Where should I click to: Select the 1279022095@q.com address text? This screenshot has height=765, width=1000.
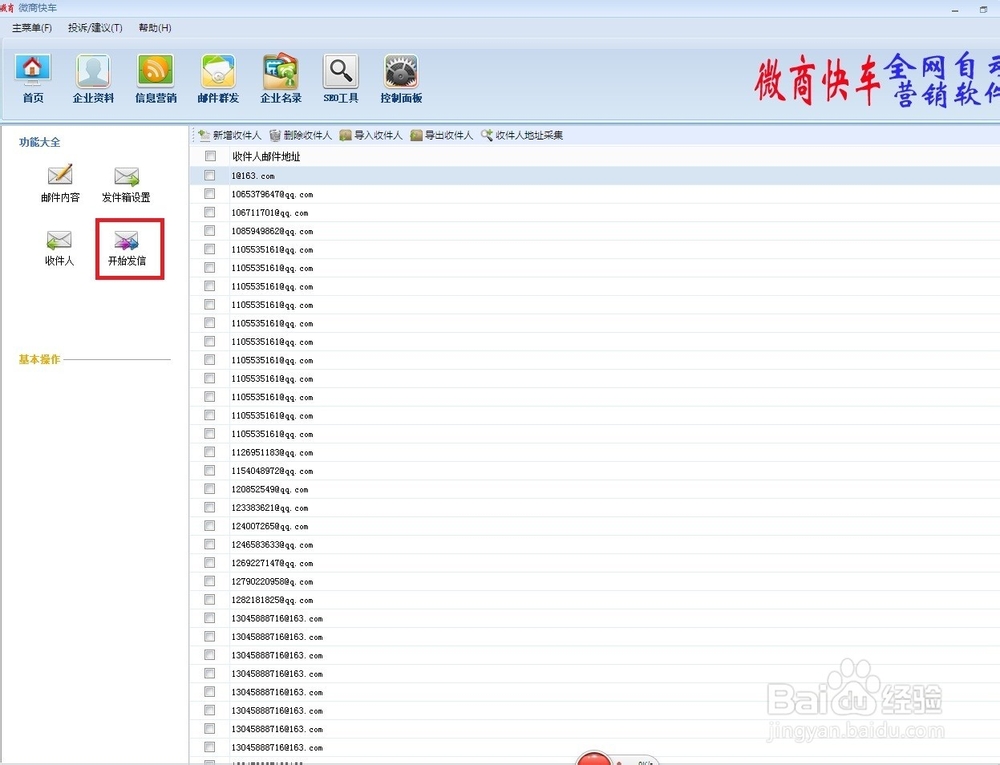coord(272,581)
